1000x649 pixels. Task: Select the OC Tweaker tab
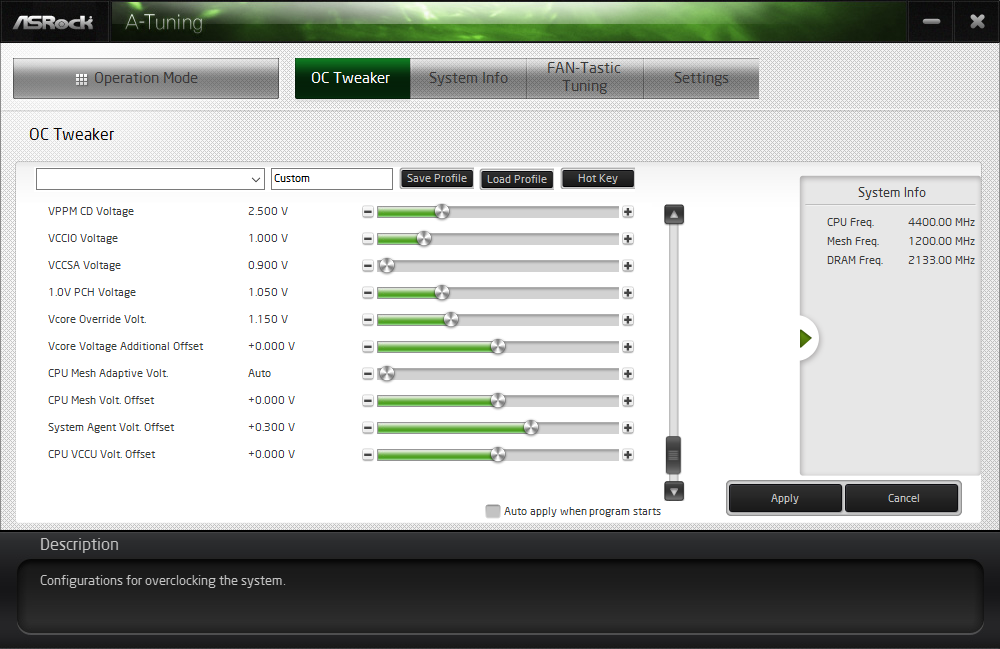[352, 78]
